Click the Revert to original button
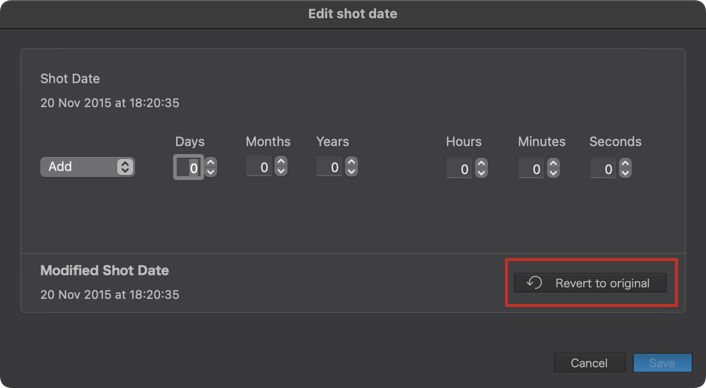Viewport: 706px width, 388px height. pos(590,283)
